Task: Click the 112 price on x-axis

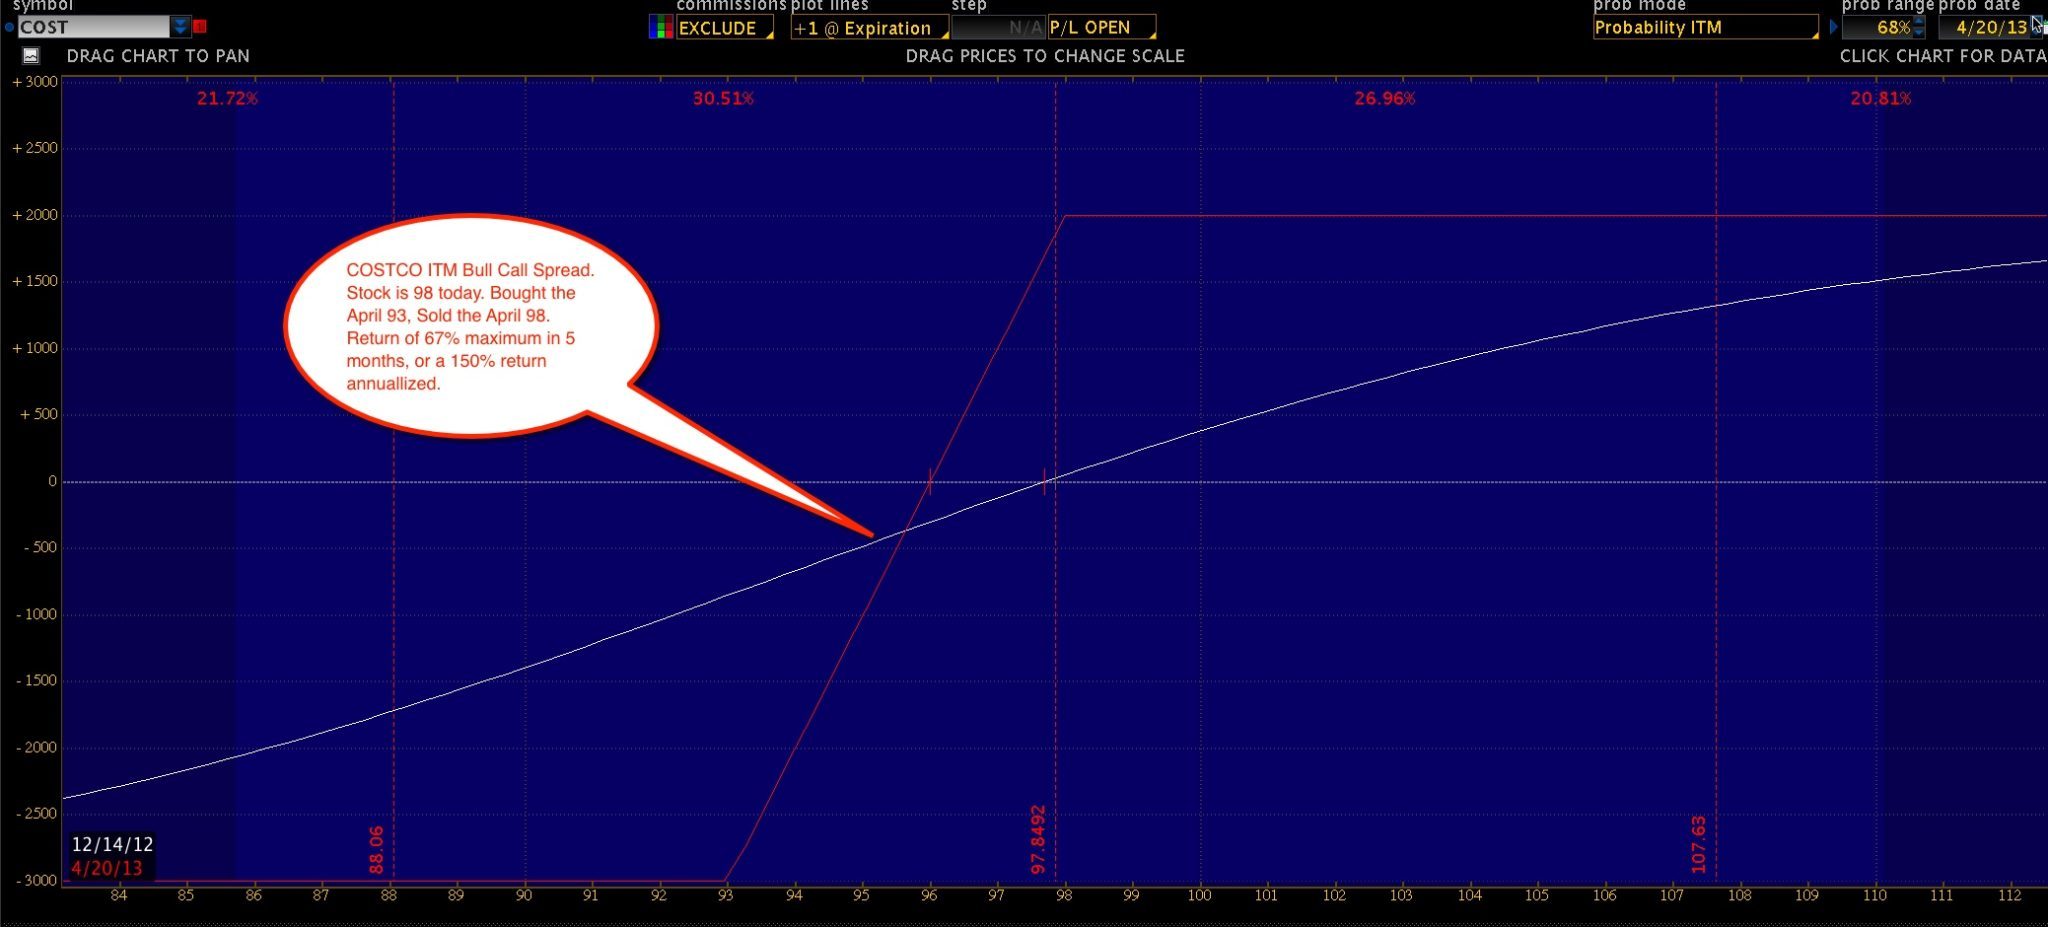Action: click(2009, 895)
